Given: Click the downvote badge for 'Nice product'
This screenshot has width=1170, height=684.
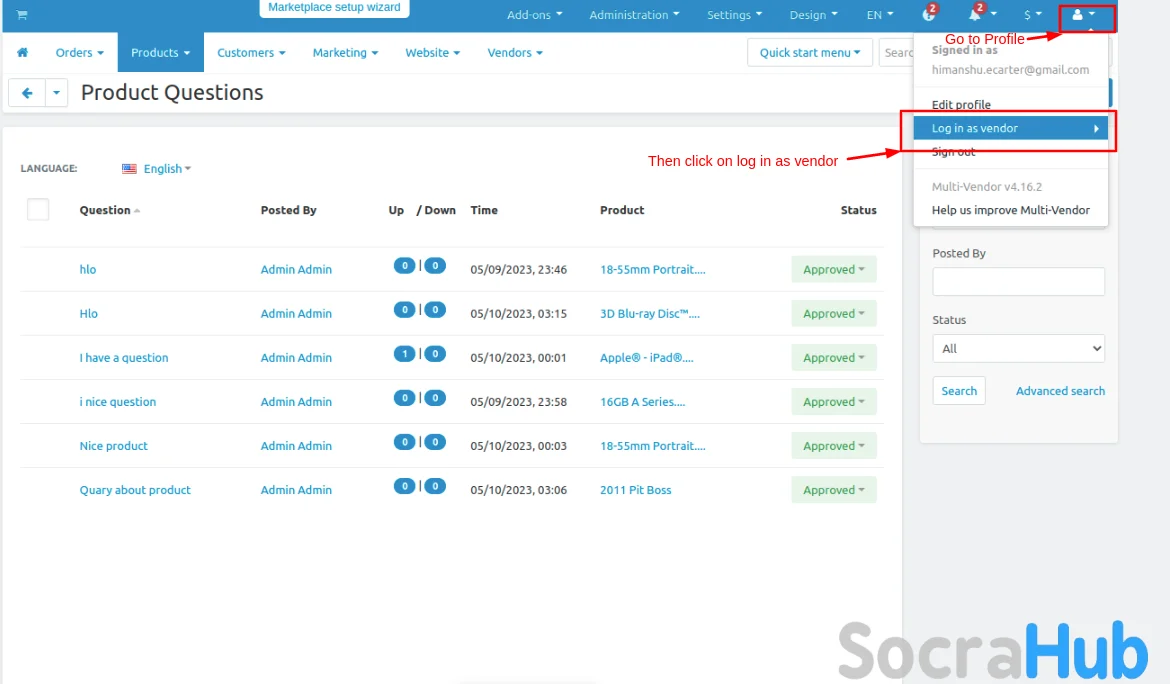Looking at the screenshot, I should point(435,442).
